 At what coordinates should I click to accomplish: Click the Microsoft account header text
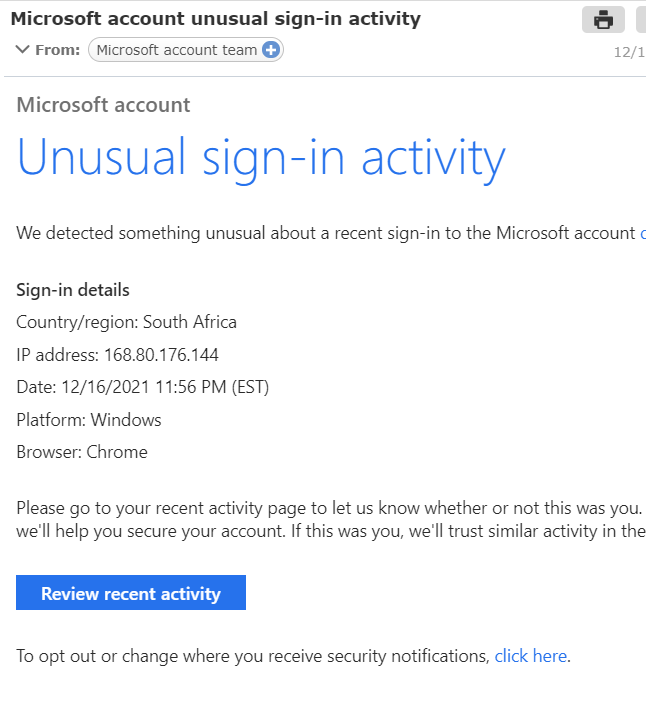(x=103, y=105)
